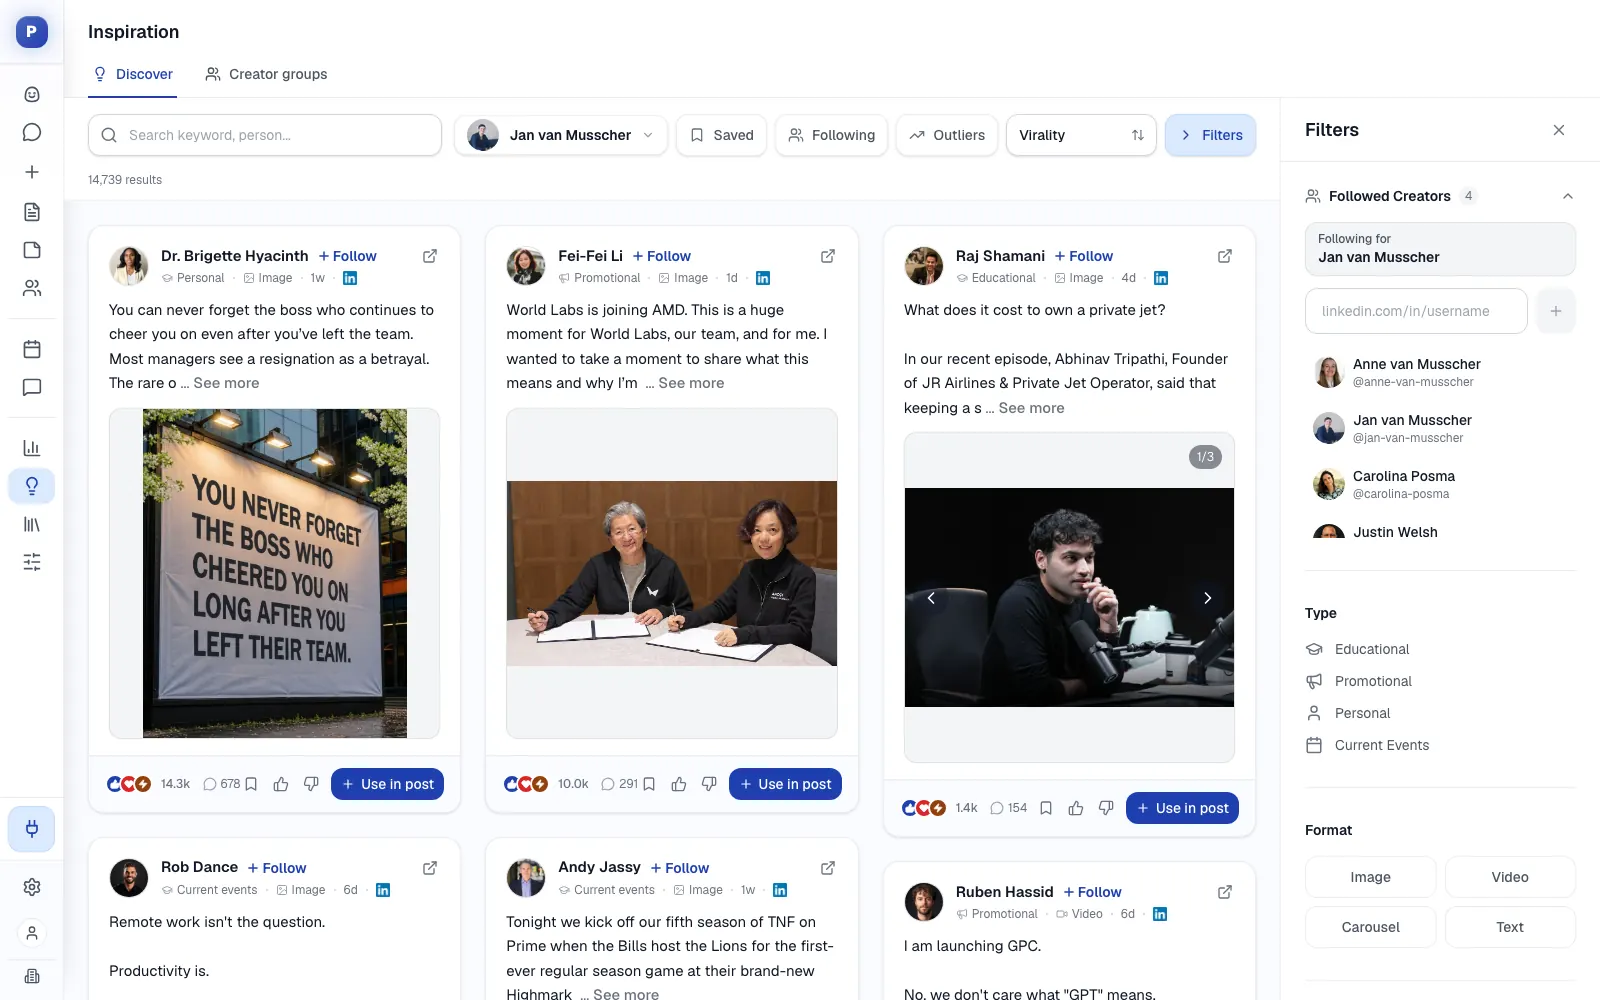The width and height of the screenshot is (1600, 1000).
Task: Select the Carousel format filter
Action: (x=1370, y=927)
